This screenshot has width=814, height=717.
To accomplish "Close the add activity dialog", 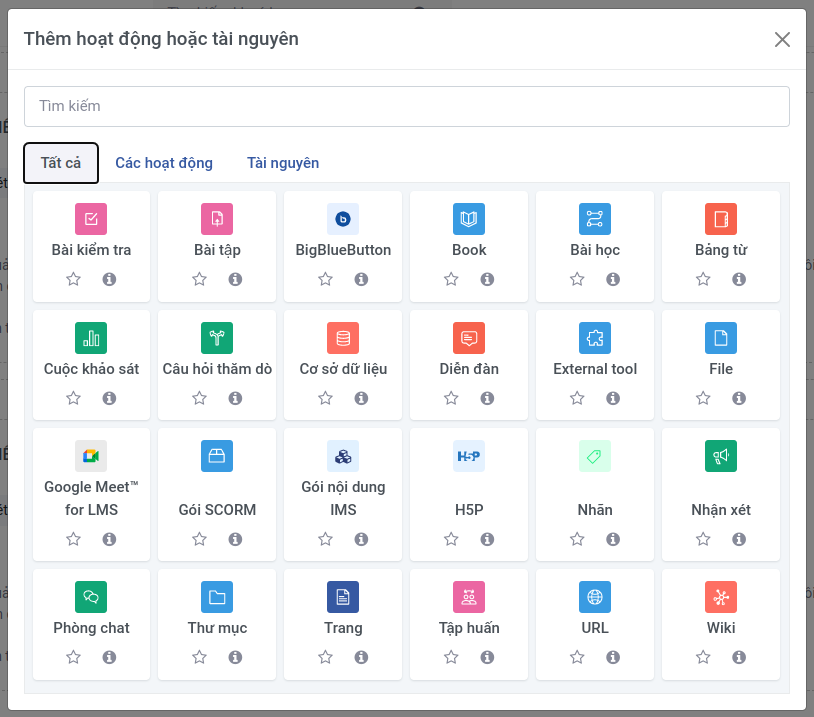I will pos(782,39).
